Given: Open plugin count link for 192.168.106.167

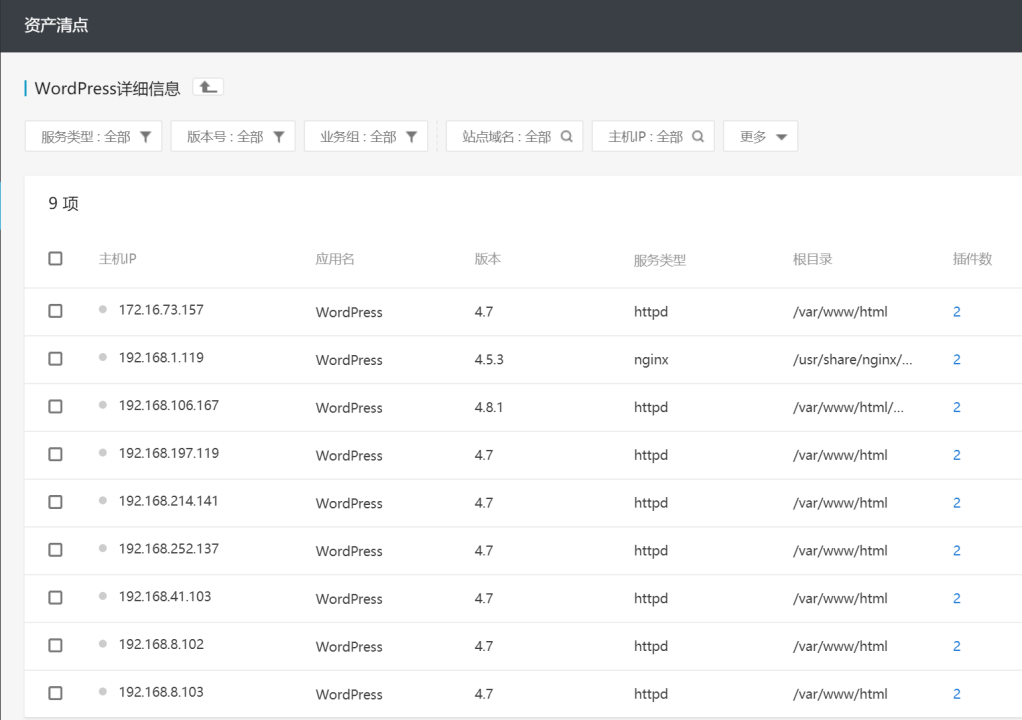Looking at the screenshot, I should [956, 407].
